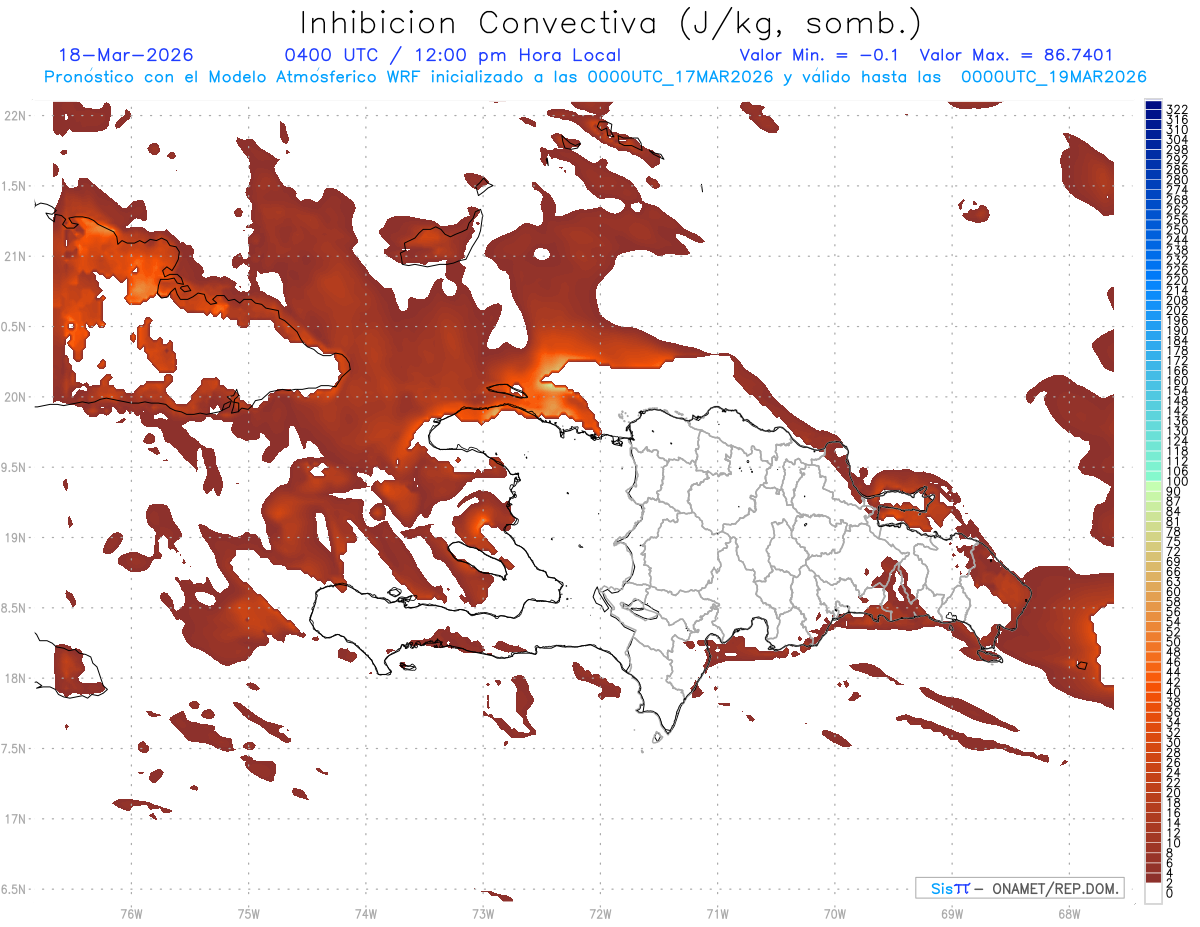Click the "22N" latitude label
Screen dimensions: 1200x927
click(14, 116)
